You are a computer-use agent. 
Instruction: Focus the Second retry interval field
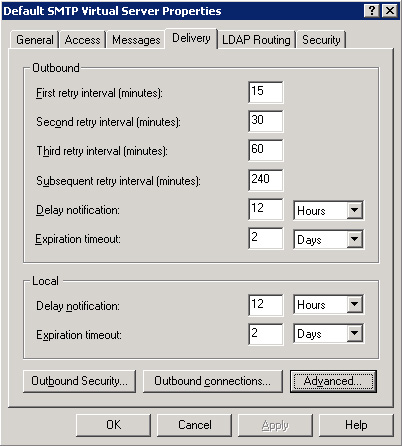point(266,121)
